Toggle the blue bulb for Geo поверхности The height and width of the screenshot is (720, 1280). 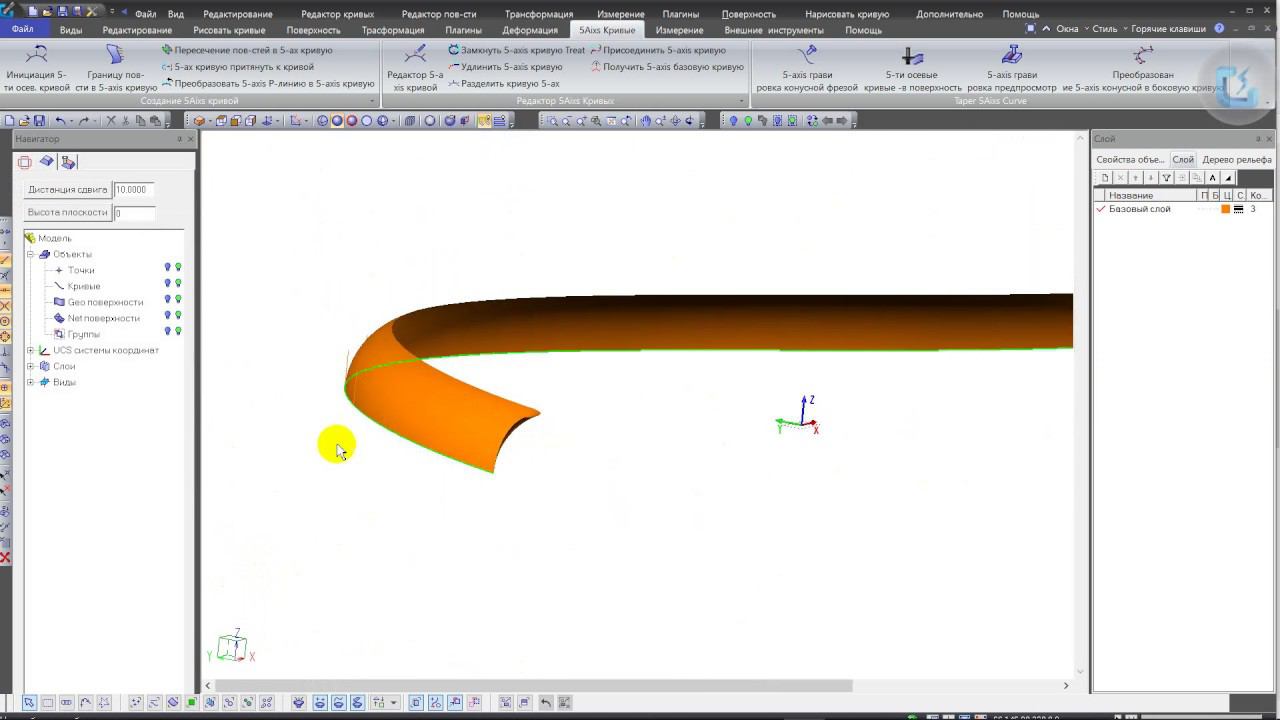coord(167,300)
